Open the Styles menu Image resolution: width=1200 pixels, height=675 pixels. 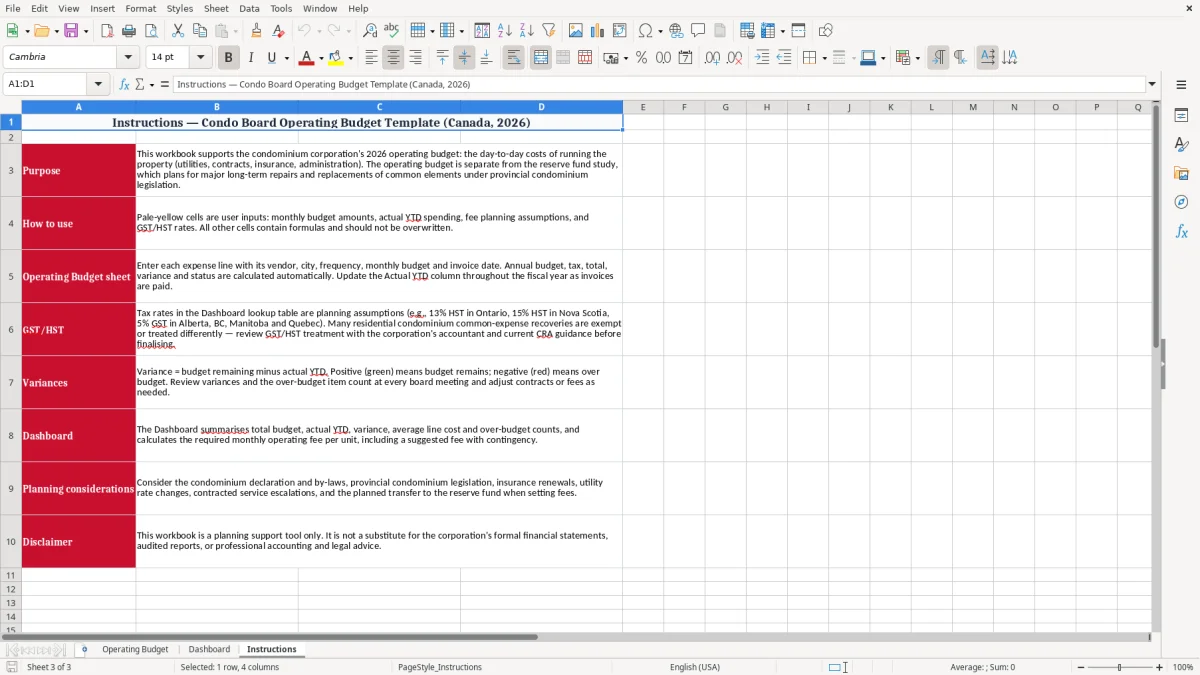pos(180,8)
